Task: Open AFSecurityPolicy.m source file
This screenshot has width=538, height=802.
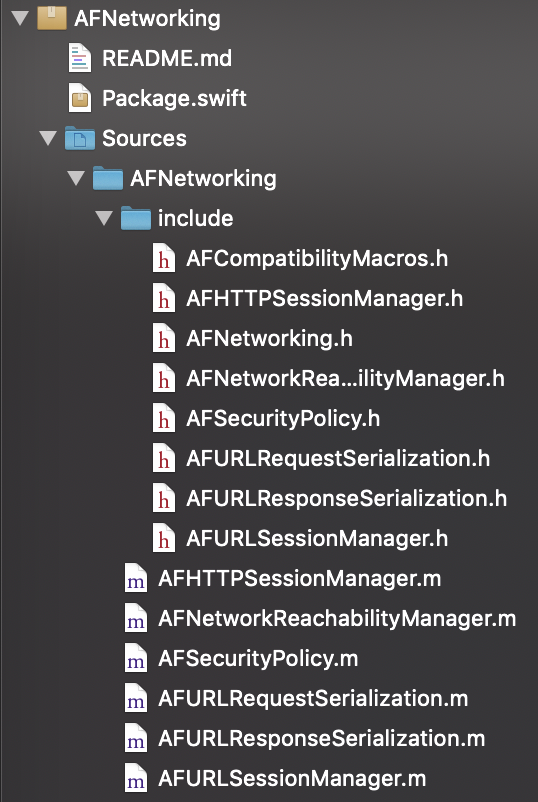Action: pyautogui.click(x=258, y=658)
